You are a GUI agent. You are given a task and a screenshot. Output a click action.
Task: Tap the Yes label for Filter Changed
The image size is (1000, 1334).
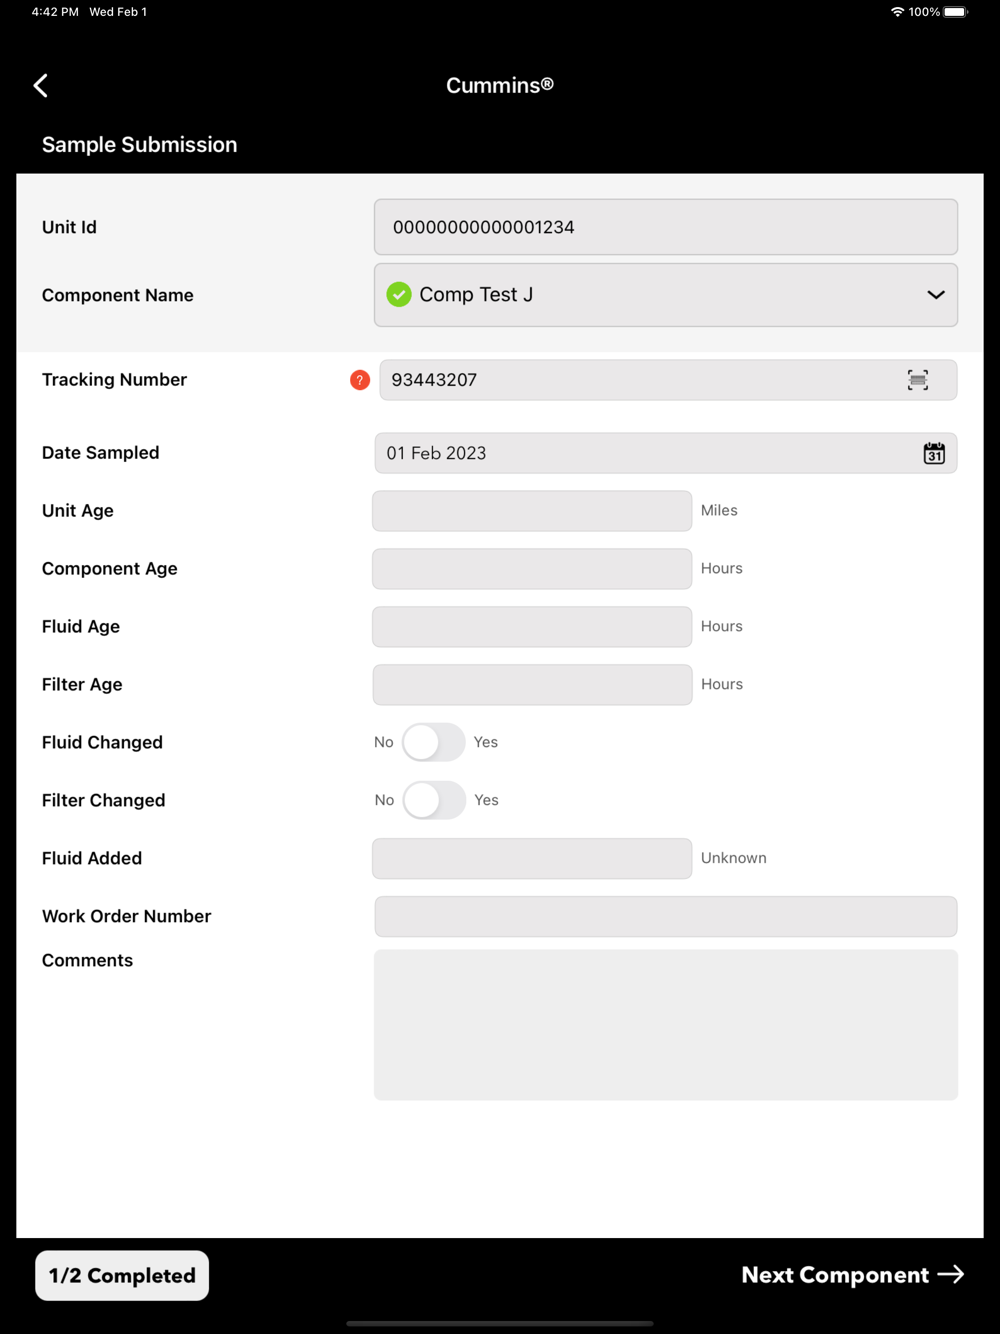click(x=487, y=800)
